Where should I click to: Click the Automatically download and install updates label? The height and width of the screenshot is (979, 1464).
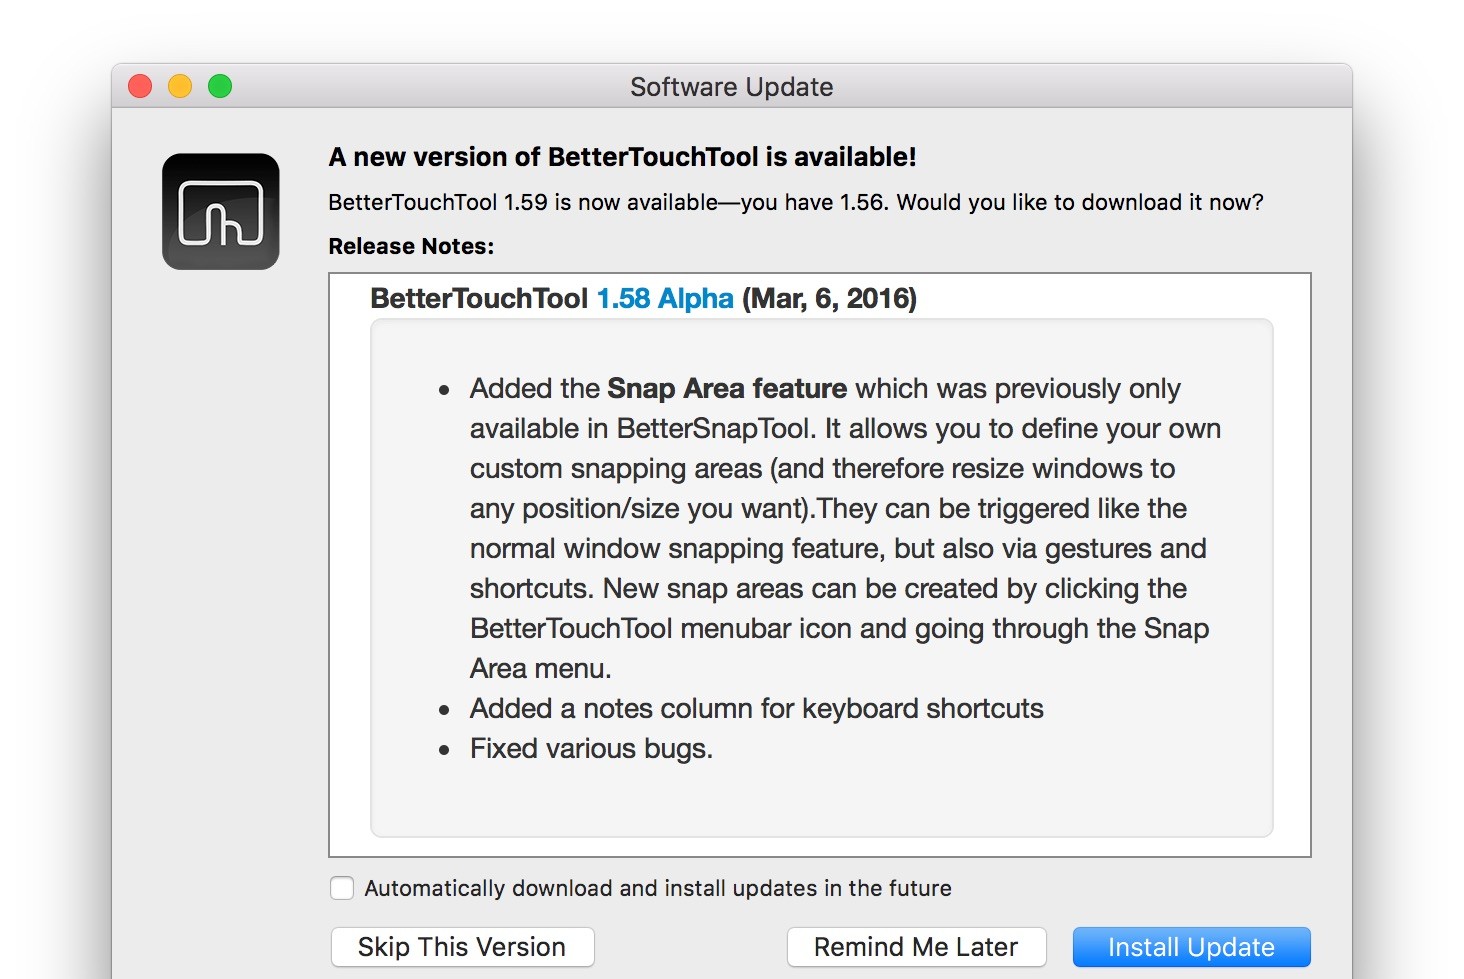tap(657, 888)
